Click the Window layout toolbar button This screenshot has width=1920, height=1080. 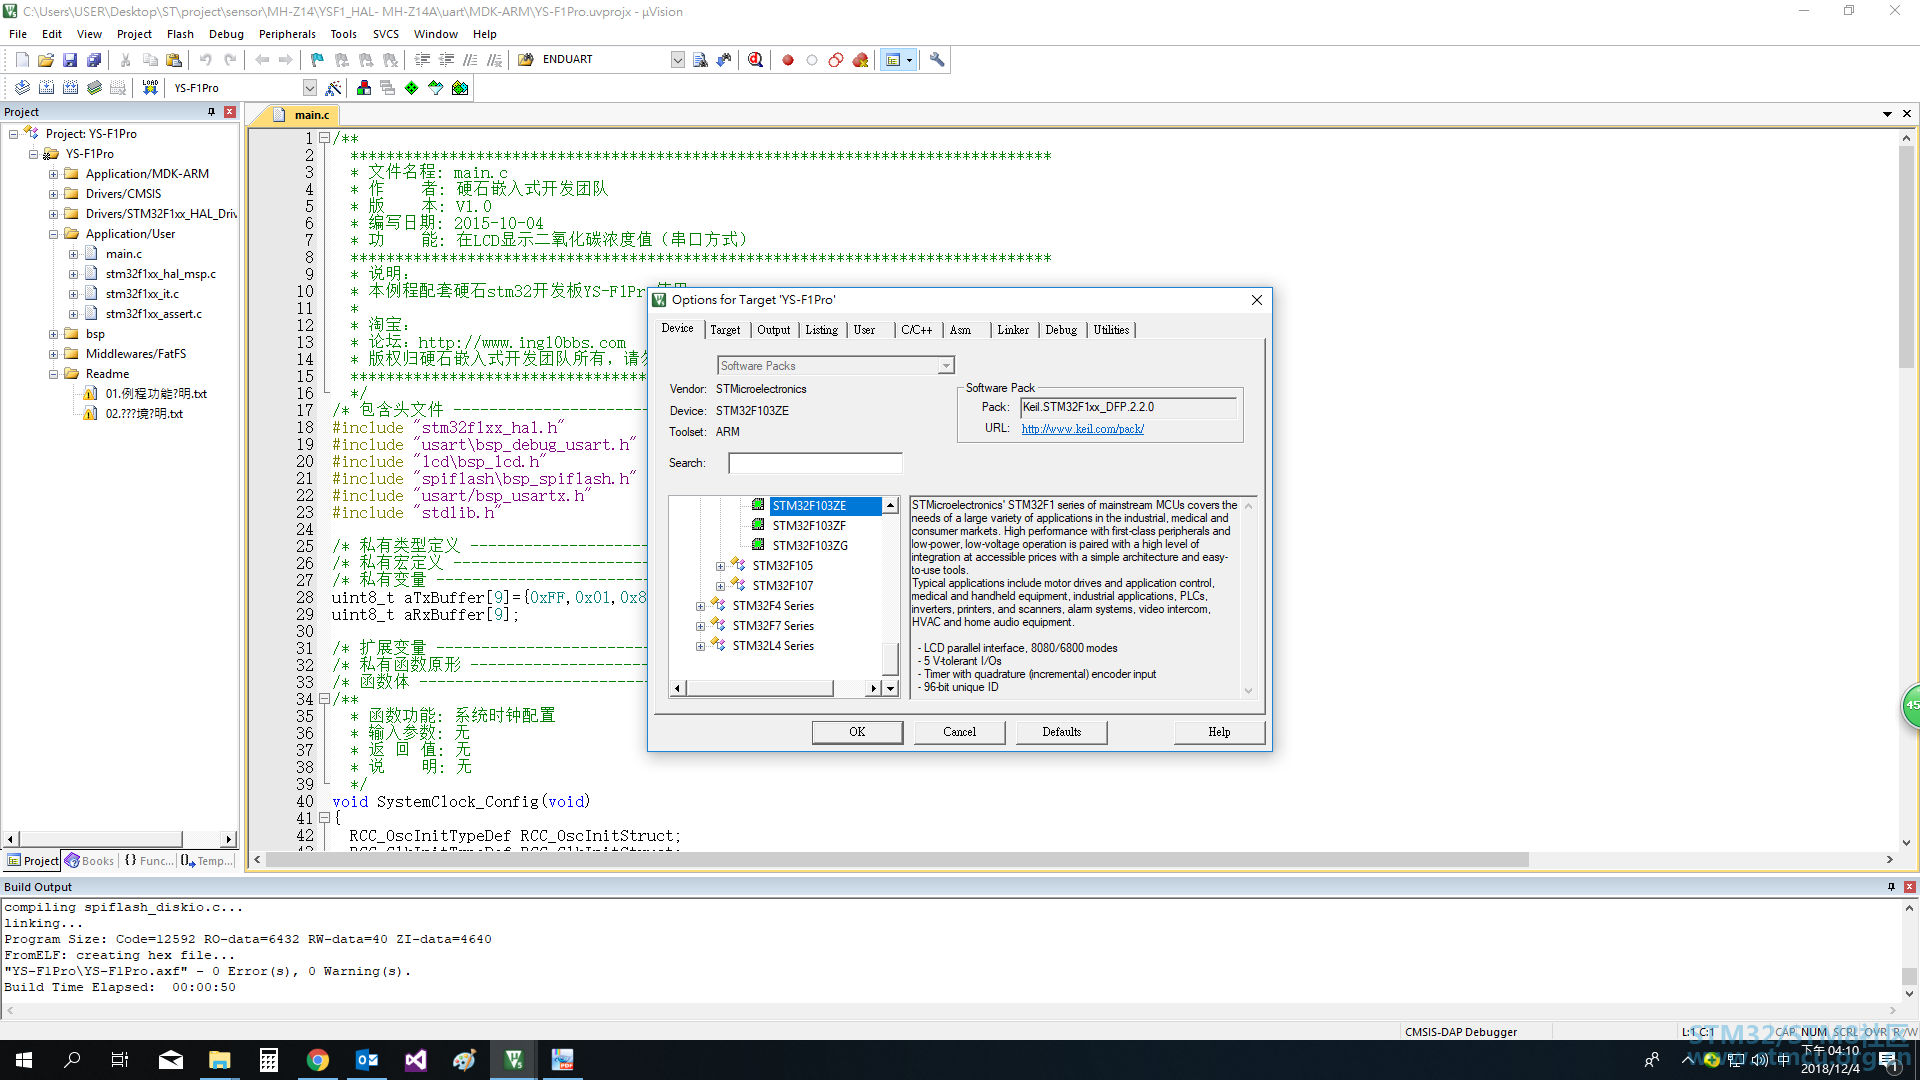click(898, 60)
